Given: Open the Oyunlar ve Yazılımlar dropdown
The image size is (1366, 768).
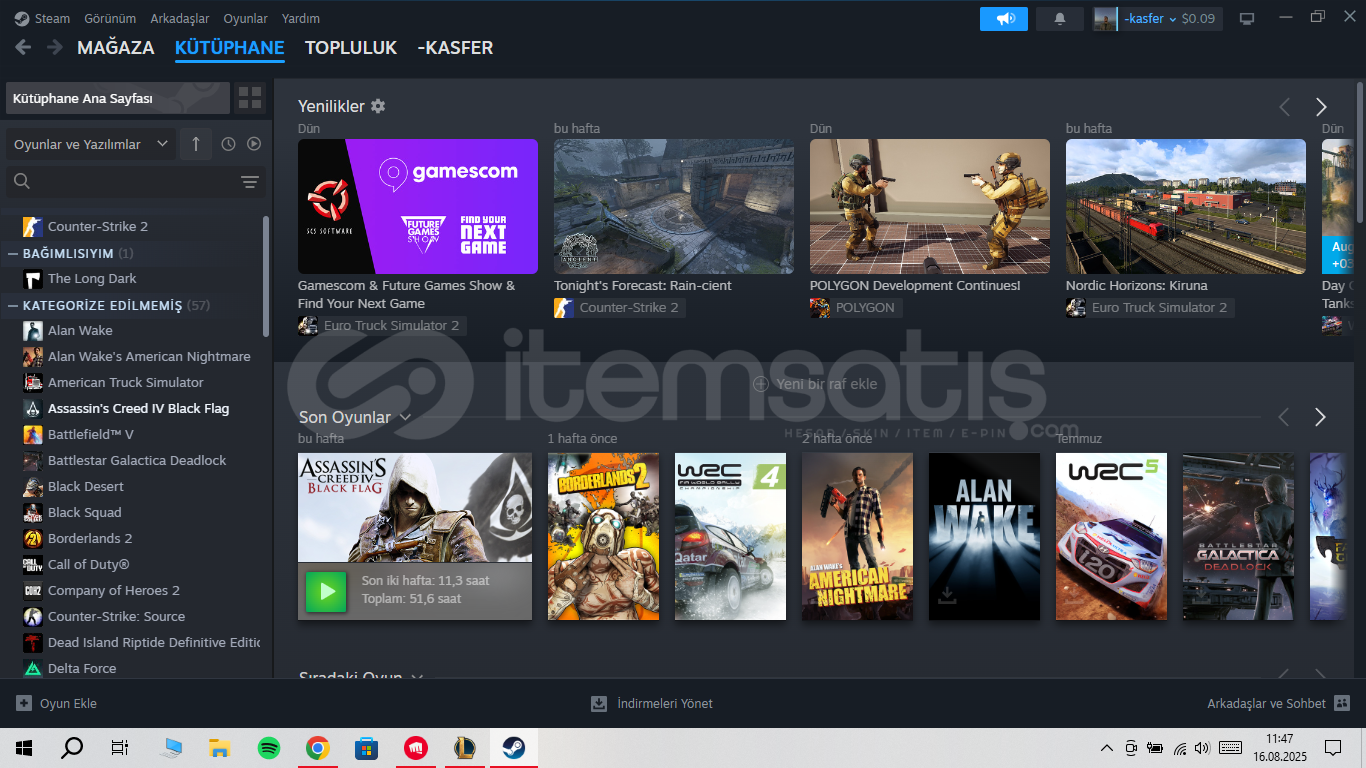Looking at the screenshot, I should point(90,144).
